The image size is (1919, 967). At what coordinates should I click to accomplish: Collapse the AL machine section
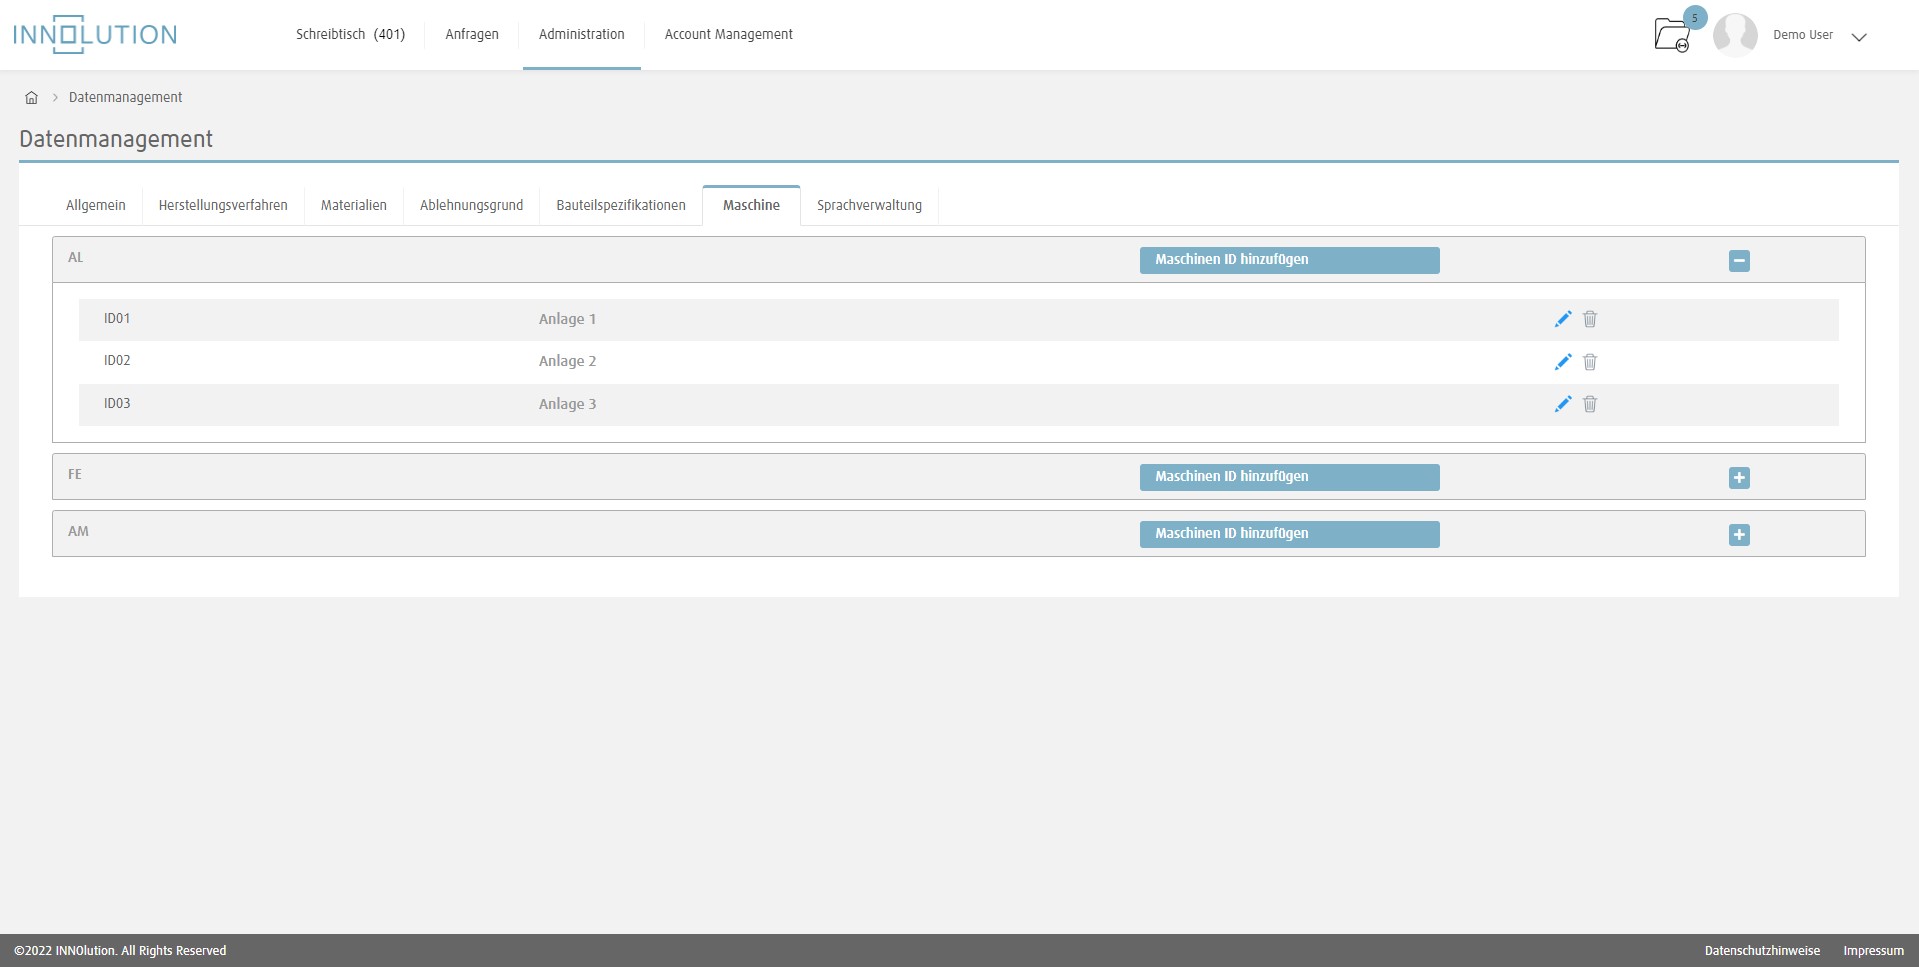[1740, 260]
